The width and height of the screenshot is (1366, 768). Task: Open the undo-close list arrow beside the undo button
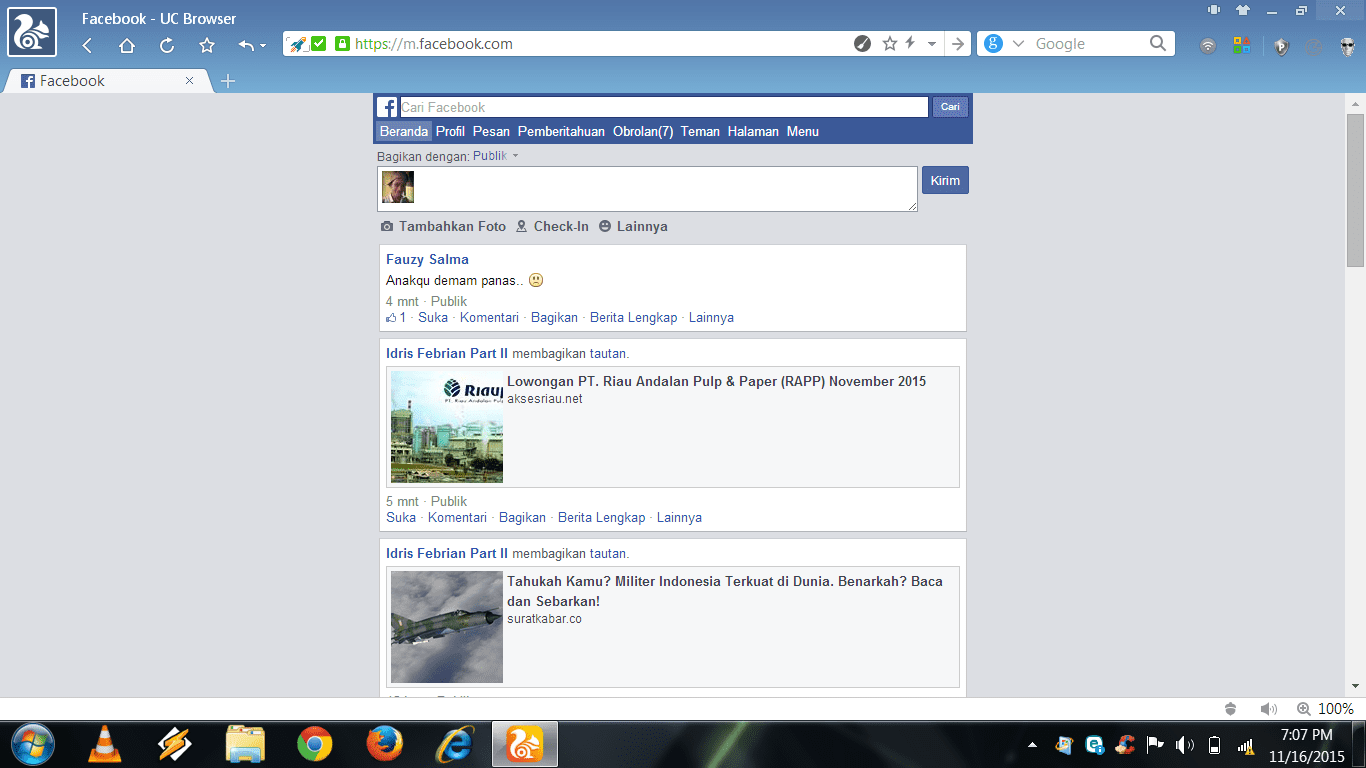[263, 46]
